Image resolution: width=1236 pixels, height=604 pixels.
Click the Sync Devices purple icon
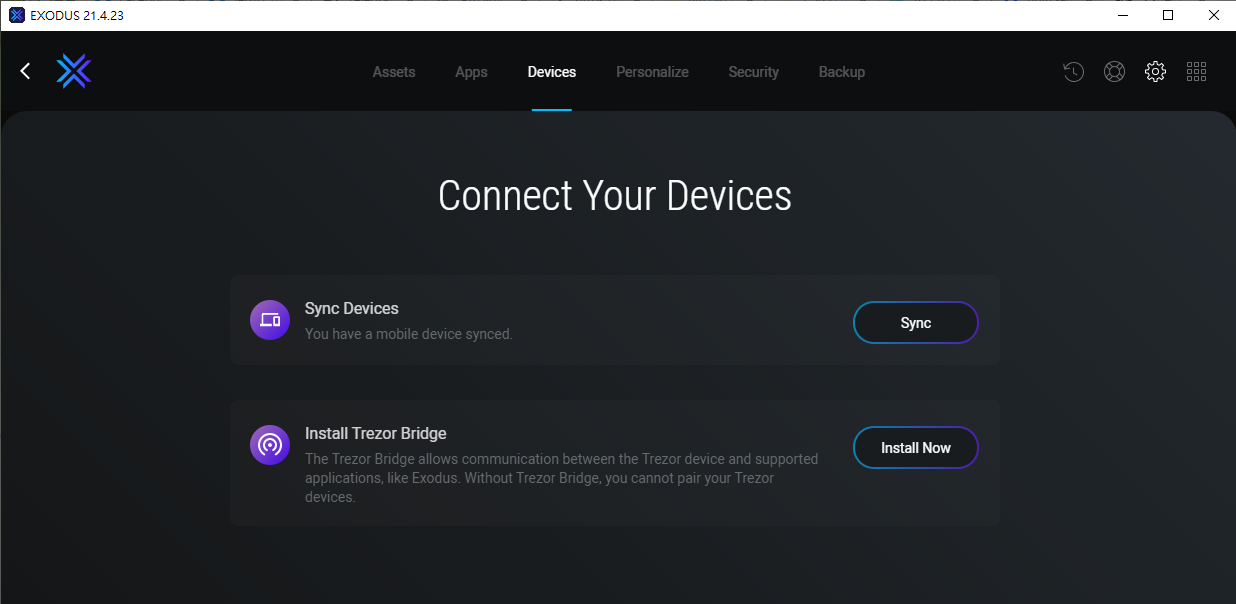(x=270, y=320)
